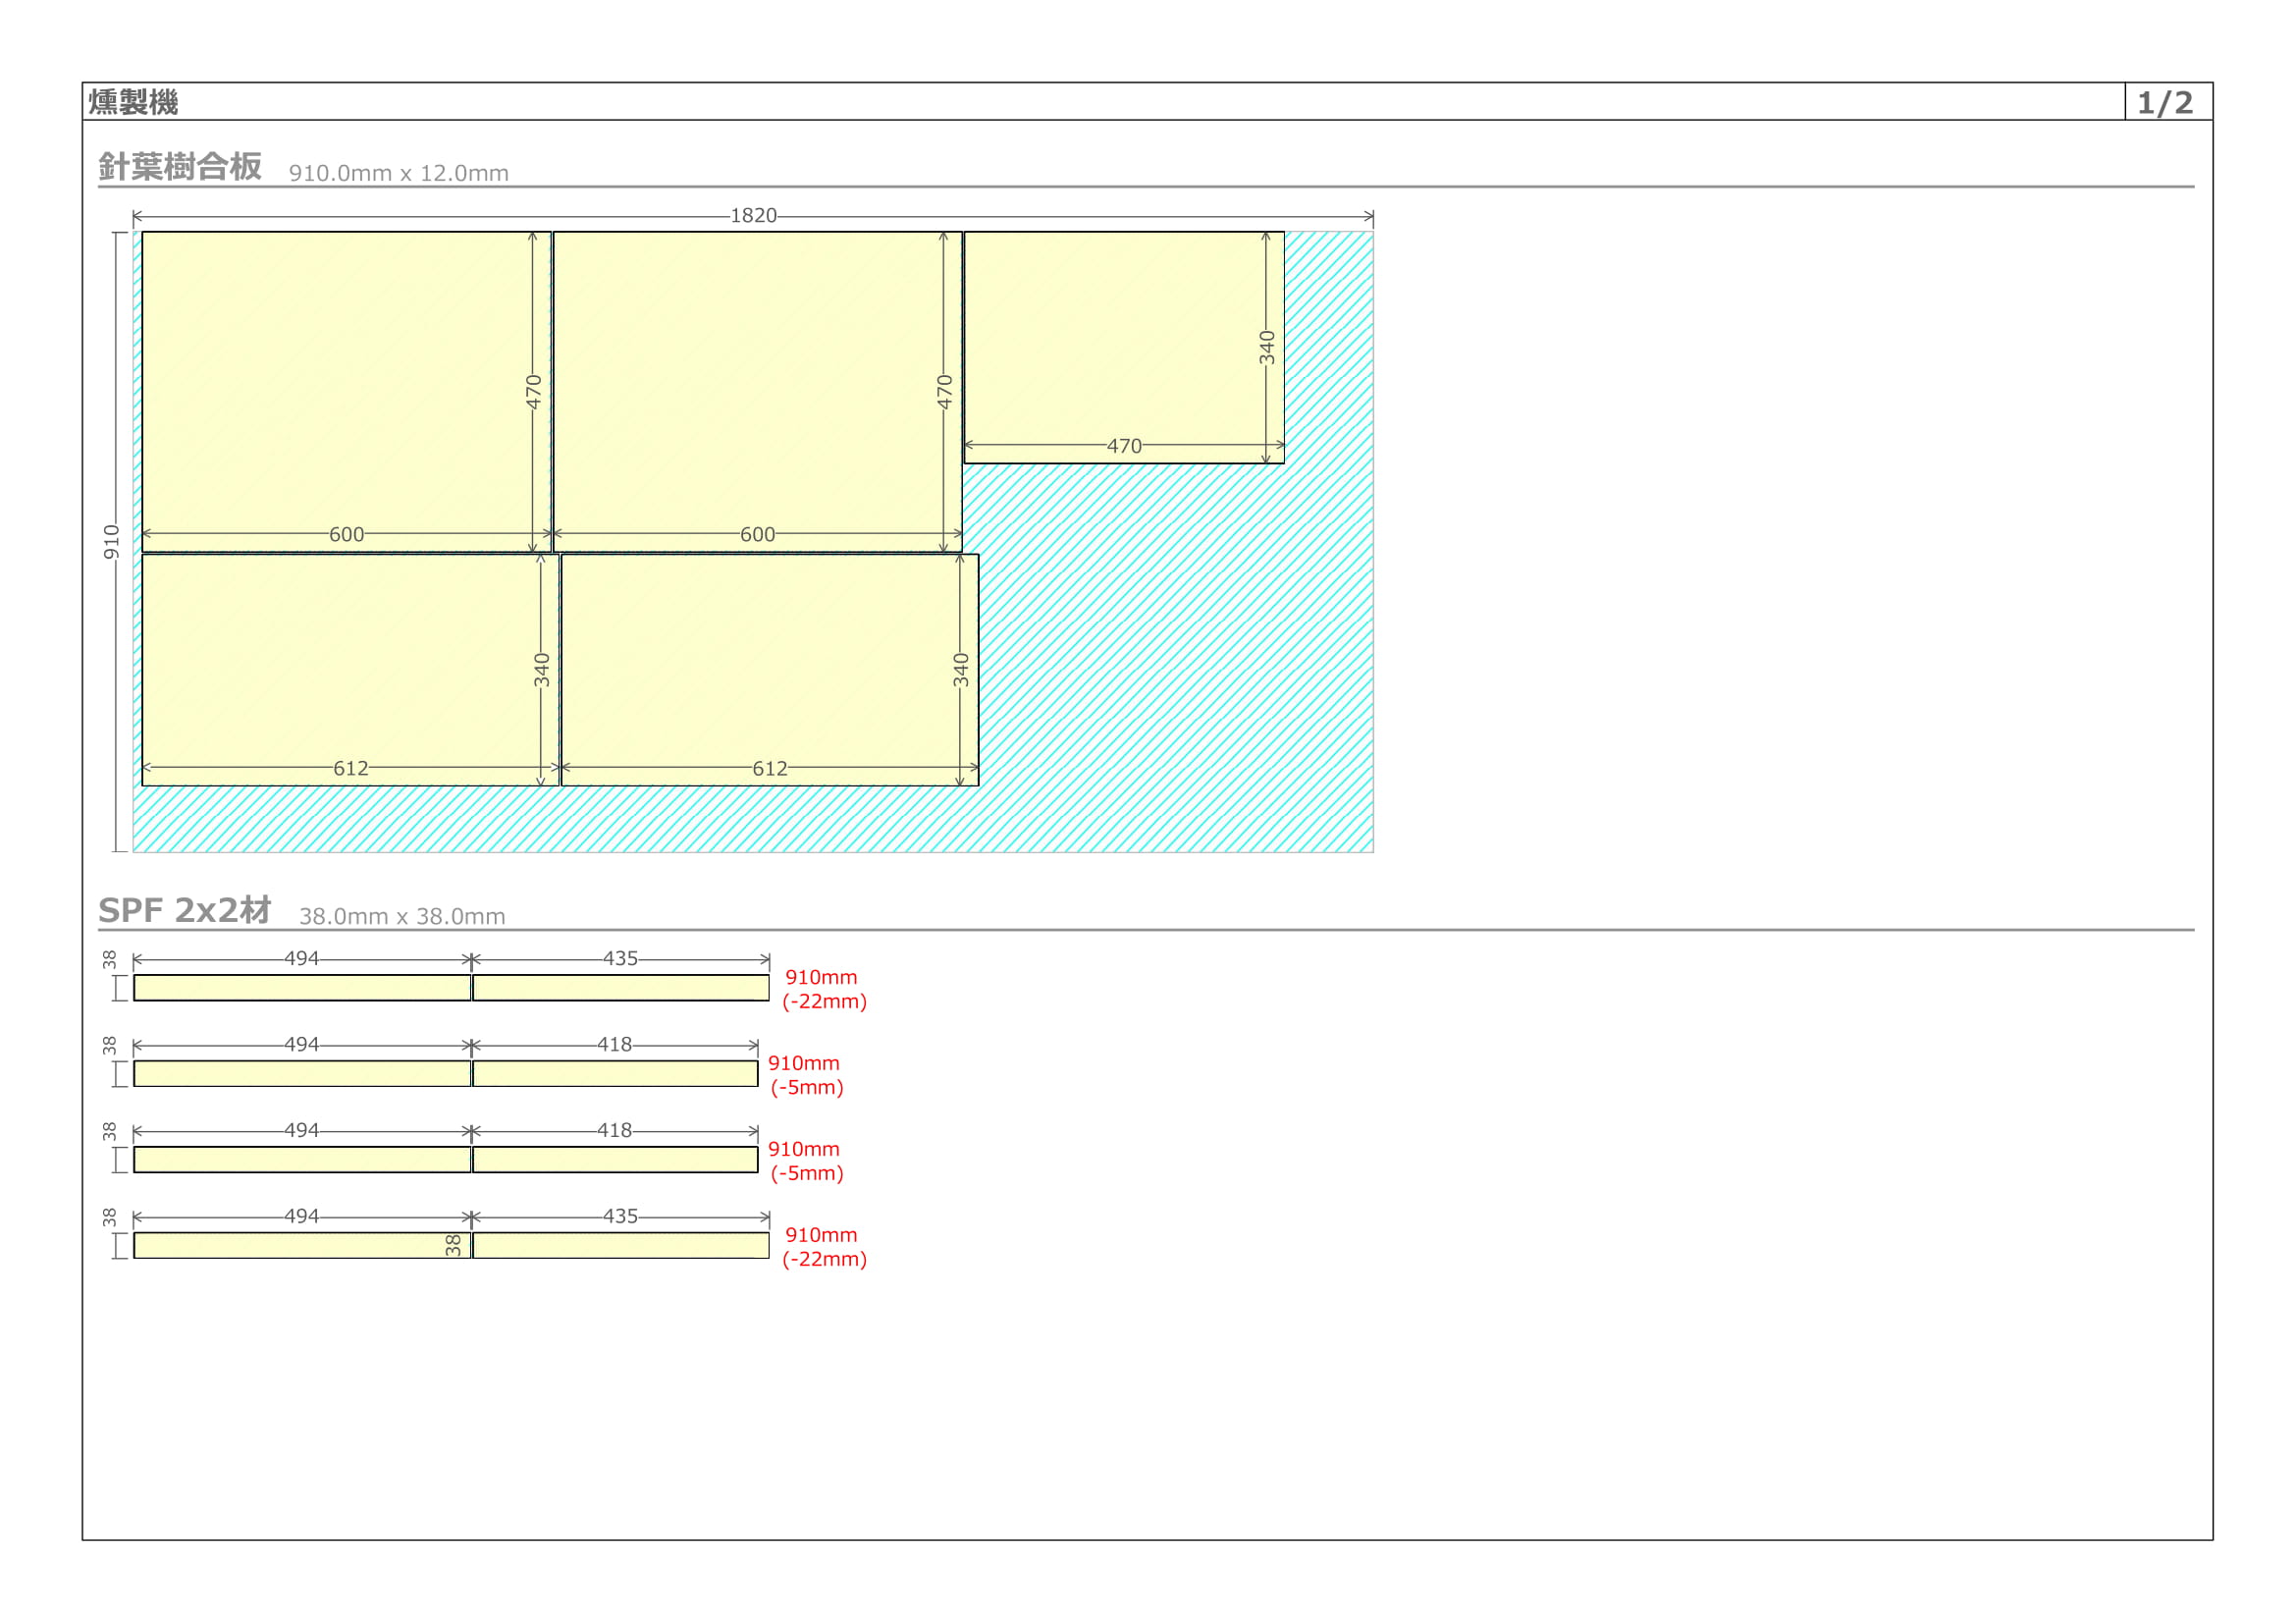2296x1623 pixels.
Task: Click the vertical 470 label in top-middle panel
Action: pos(944,392)
